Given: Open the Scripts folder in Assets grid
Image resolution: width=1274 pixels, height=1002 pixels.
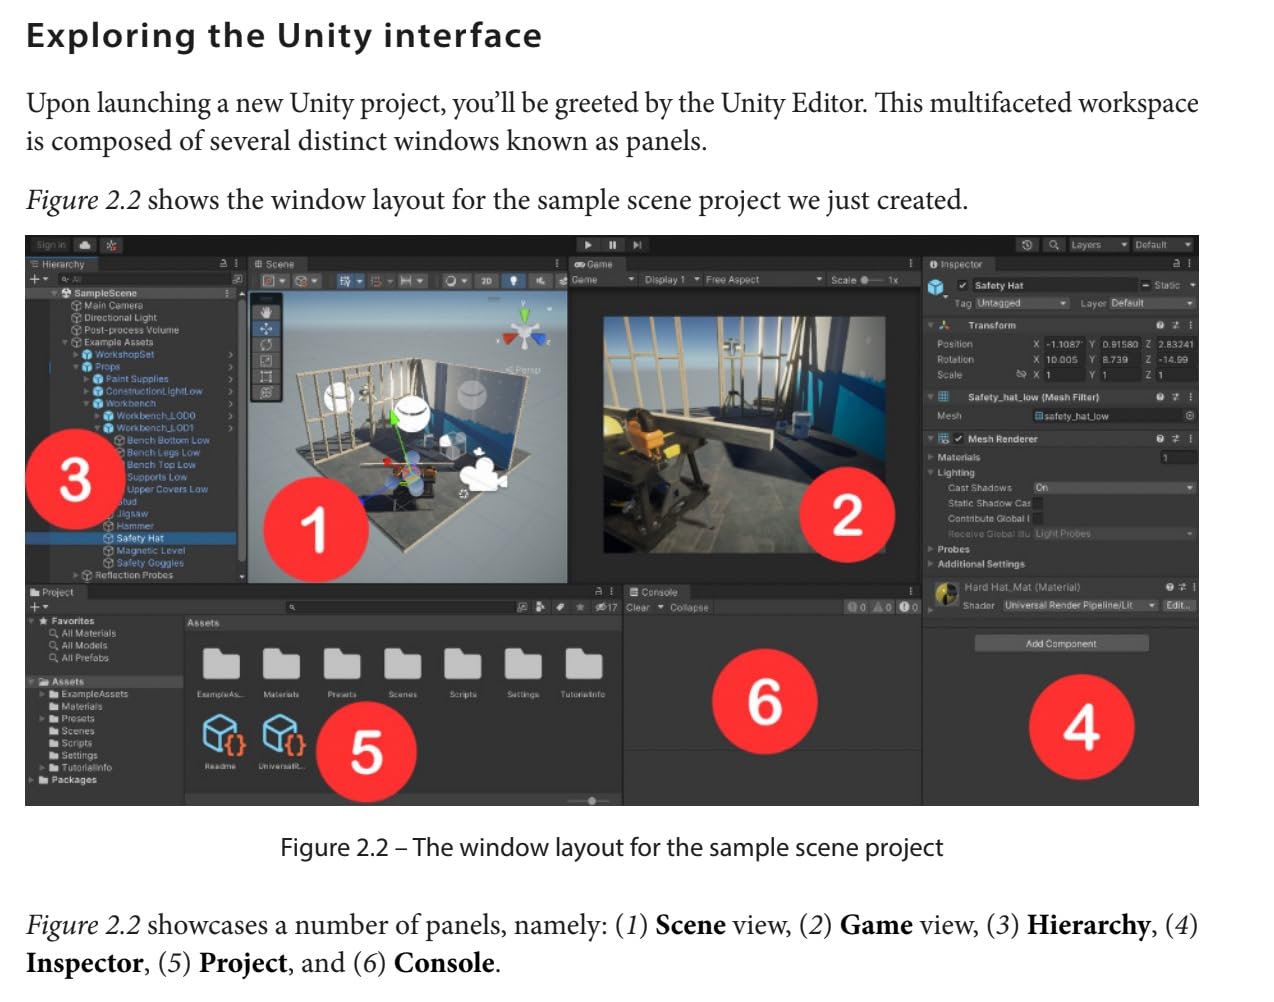Looking at the screenshot, I should click(x=463, y=671).
